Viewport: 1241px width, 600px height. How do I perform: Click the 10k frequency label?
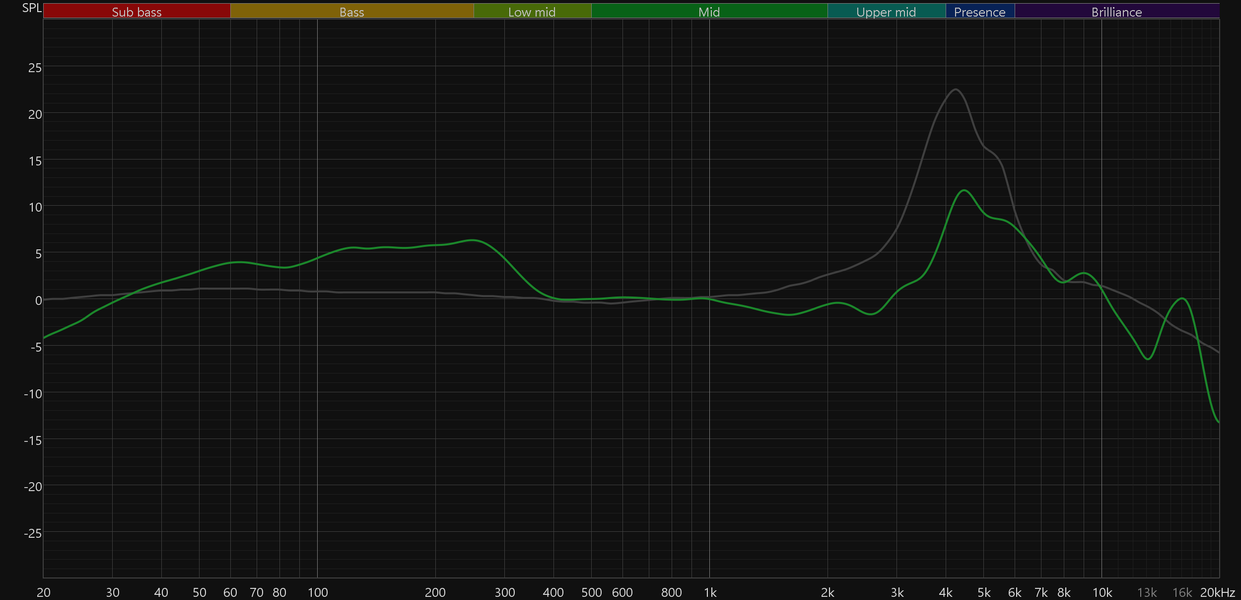pos(1102,592)
